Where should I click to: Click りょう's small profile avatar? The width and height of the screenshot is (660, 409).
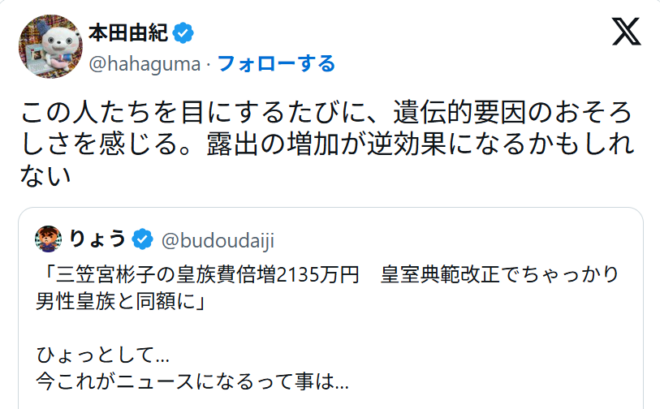pos(48,239)
